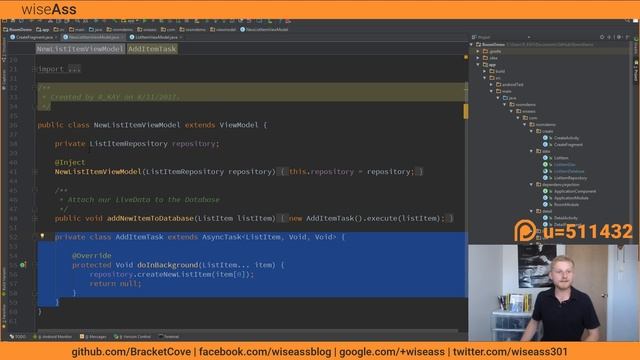This screenshot has width=640, height=360.
Task: Expand the idea folder in project tree
Action: point(478,58)
